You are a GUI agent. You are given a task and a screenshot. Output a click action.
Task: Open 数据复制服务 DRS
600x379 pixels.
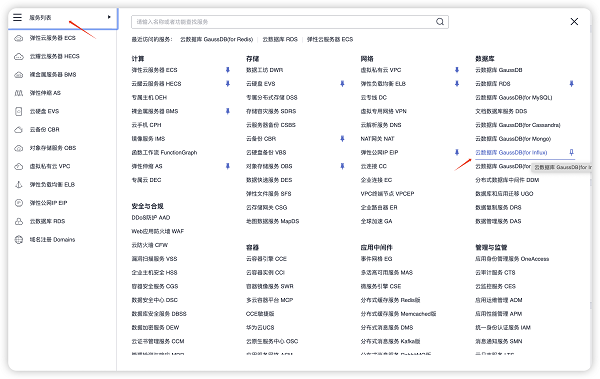(x=498, y=207)
